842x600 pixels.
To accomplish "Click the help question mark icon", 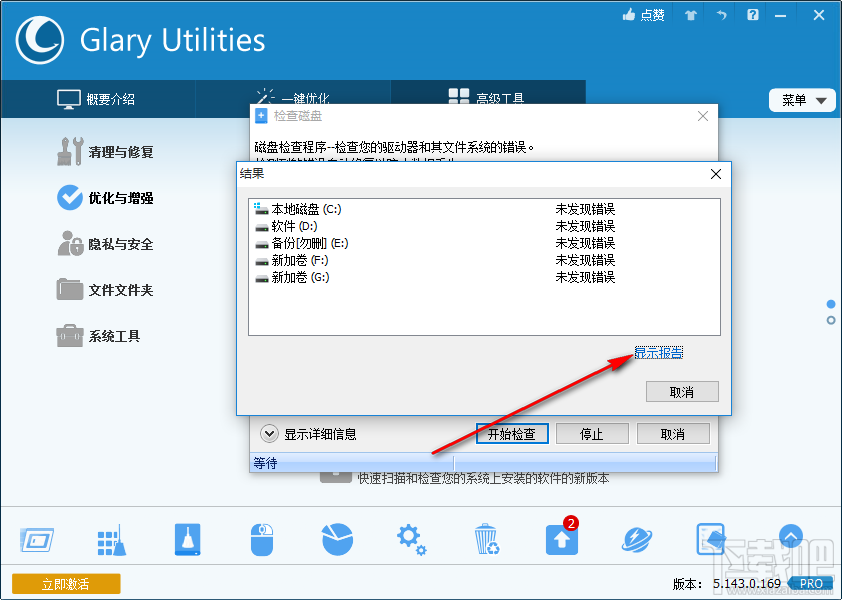I will coord(753,15).
